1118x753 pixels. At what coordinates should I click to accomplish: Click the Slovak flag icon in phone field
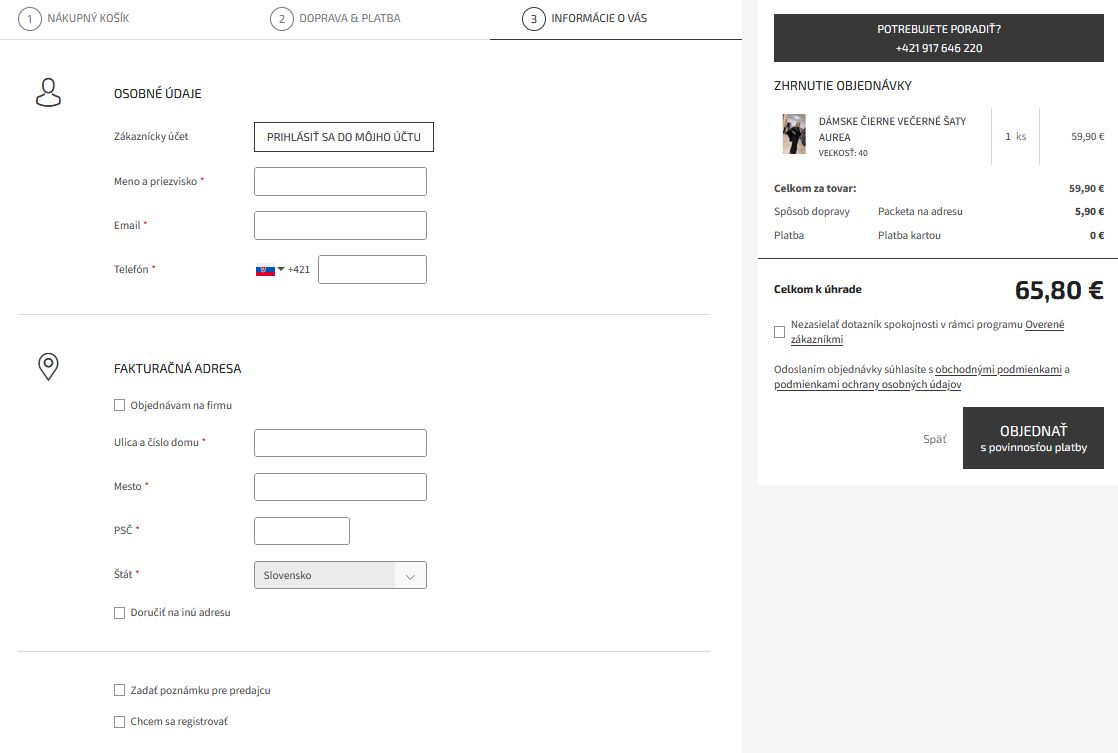pos(264,269)
